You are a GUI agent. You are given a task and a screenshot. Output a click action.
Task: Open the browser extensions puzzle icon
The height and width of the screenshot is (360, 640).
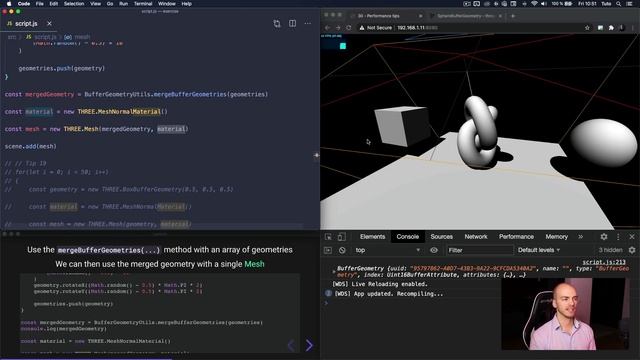[x=611, y=28]
